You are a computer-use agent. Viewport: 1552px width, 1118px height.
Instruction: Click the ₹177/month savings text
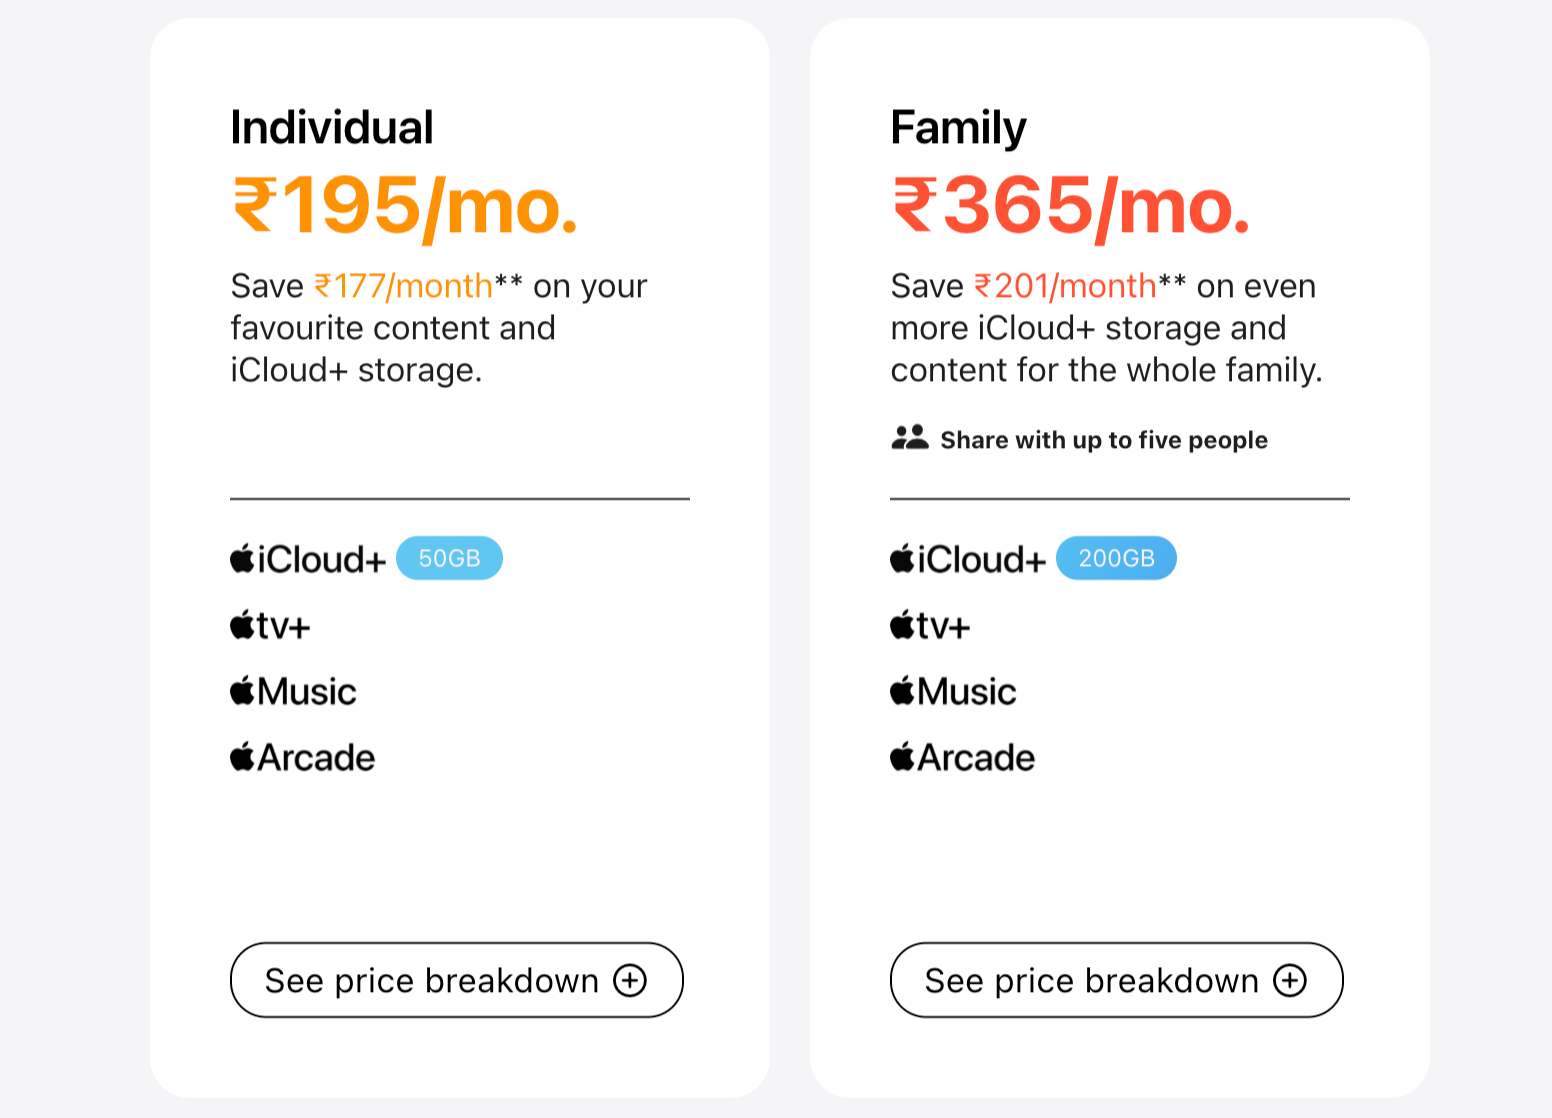403,286
